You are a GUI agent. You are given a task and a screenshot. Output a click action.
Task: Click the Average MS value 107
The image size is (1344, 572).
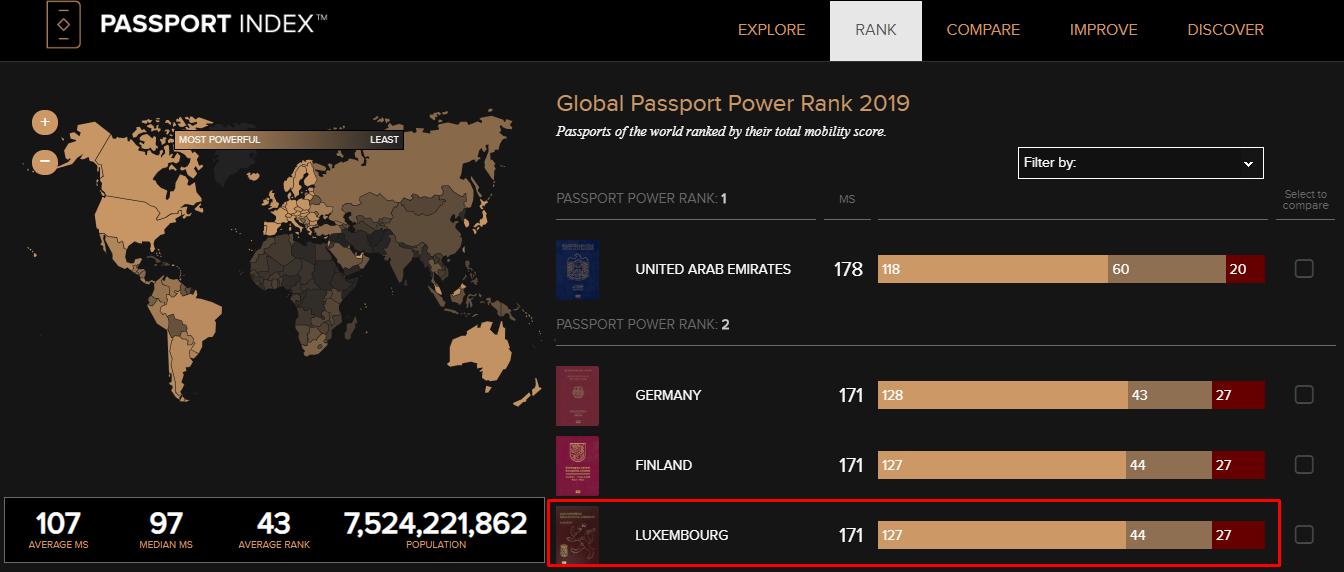[58, 523]
